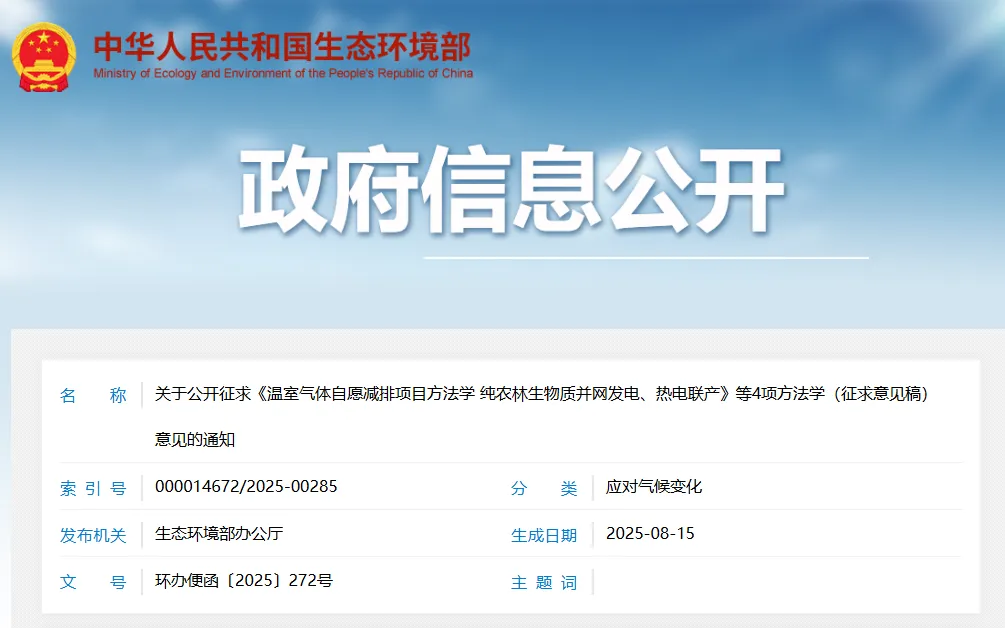Click the index number 000014672/2025-00285
The image size is (1005, 628).
[x=246, y=486]
